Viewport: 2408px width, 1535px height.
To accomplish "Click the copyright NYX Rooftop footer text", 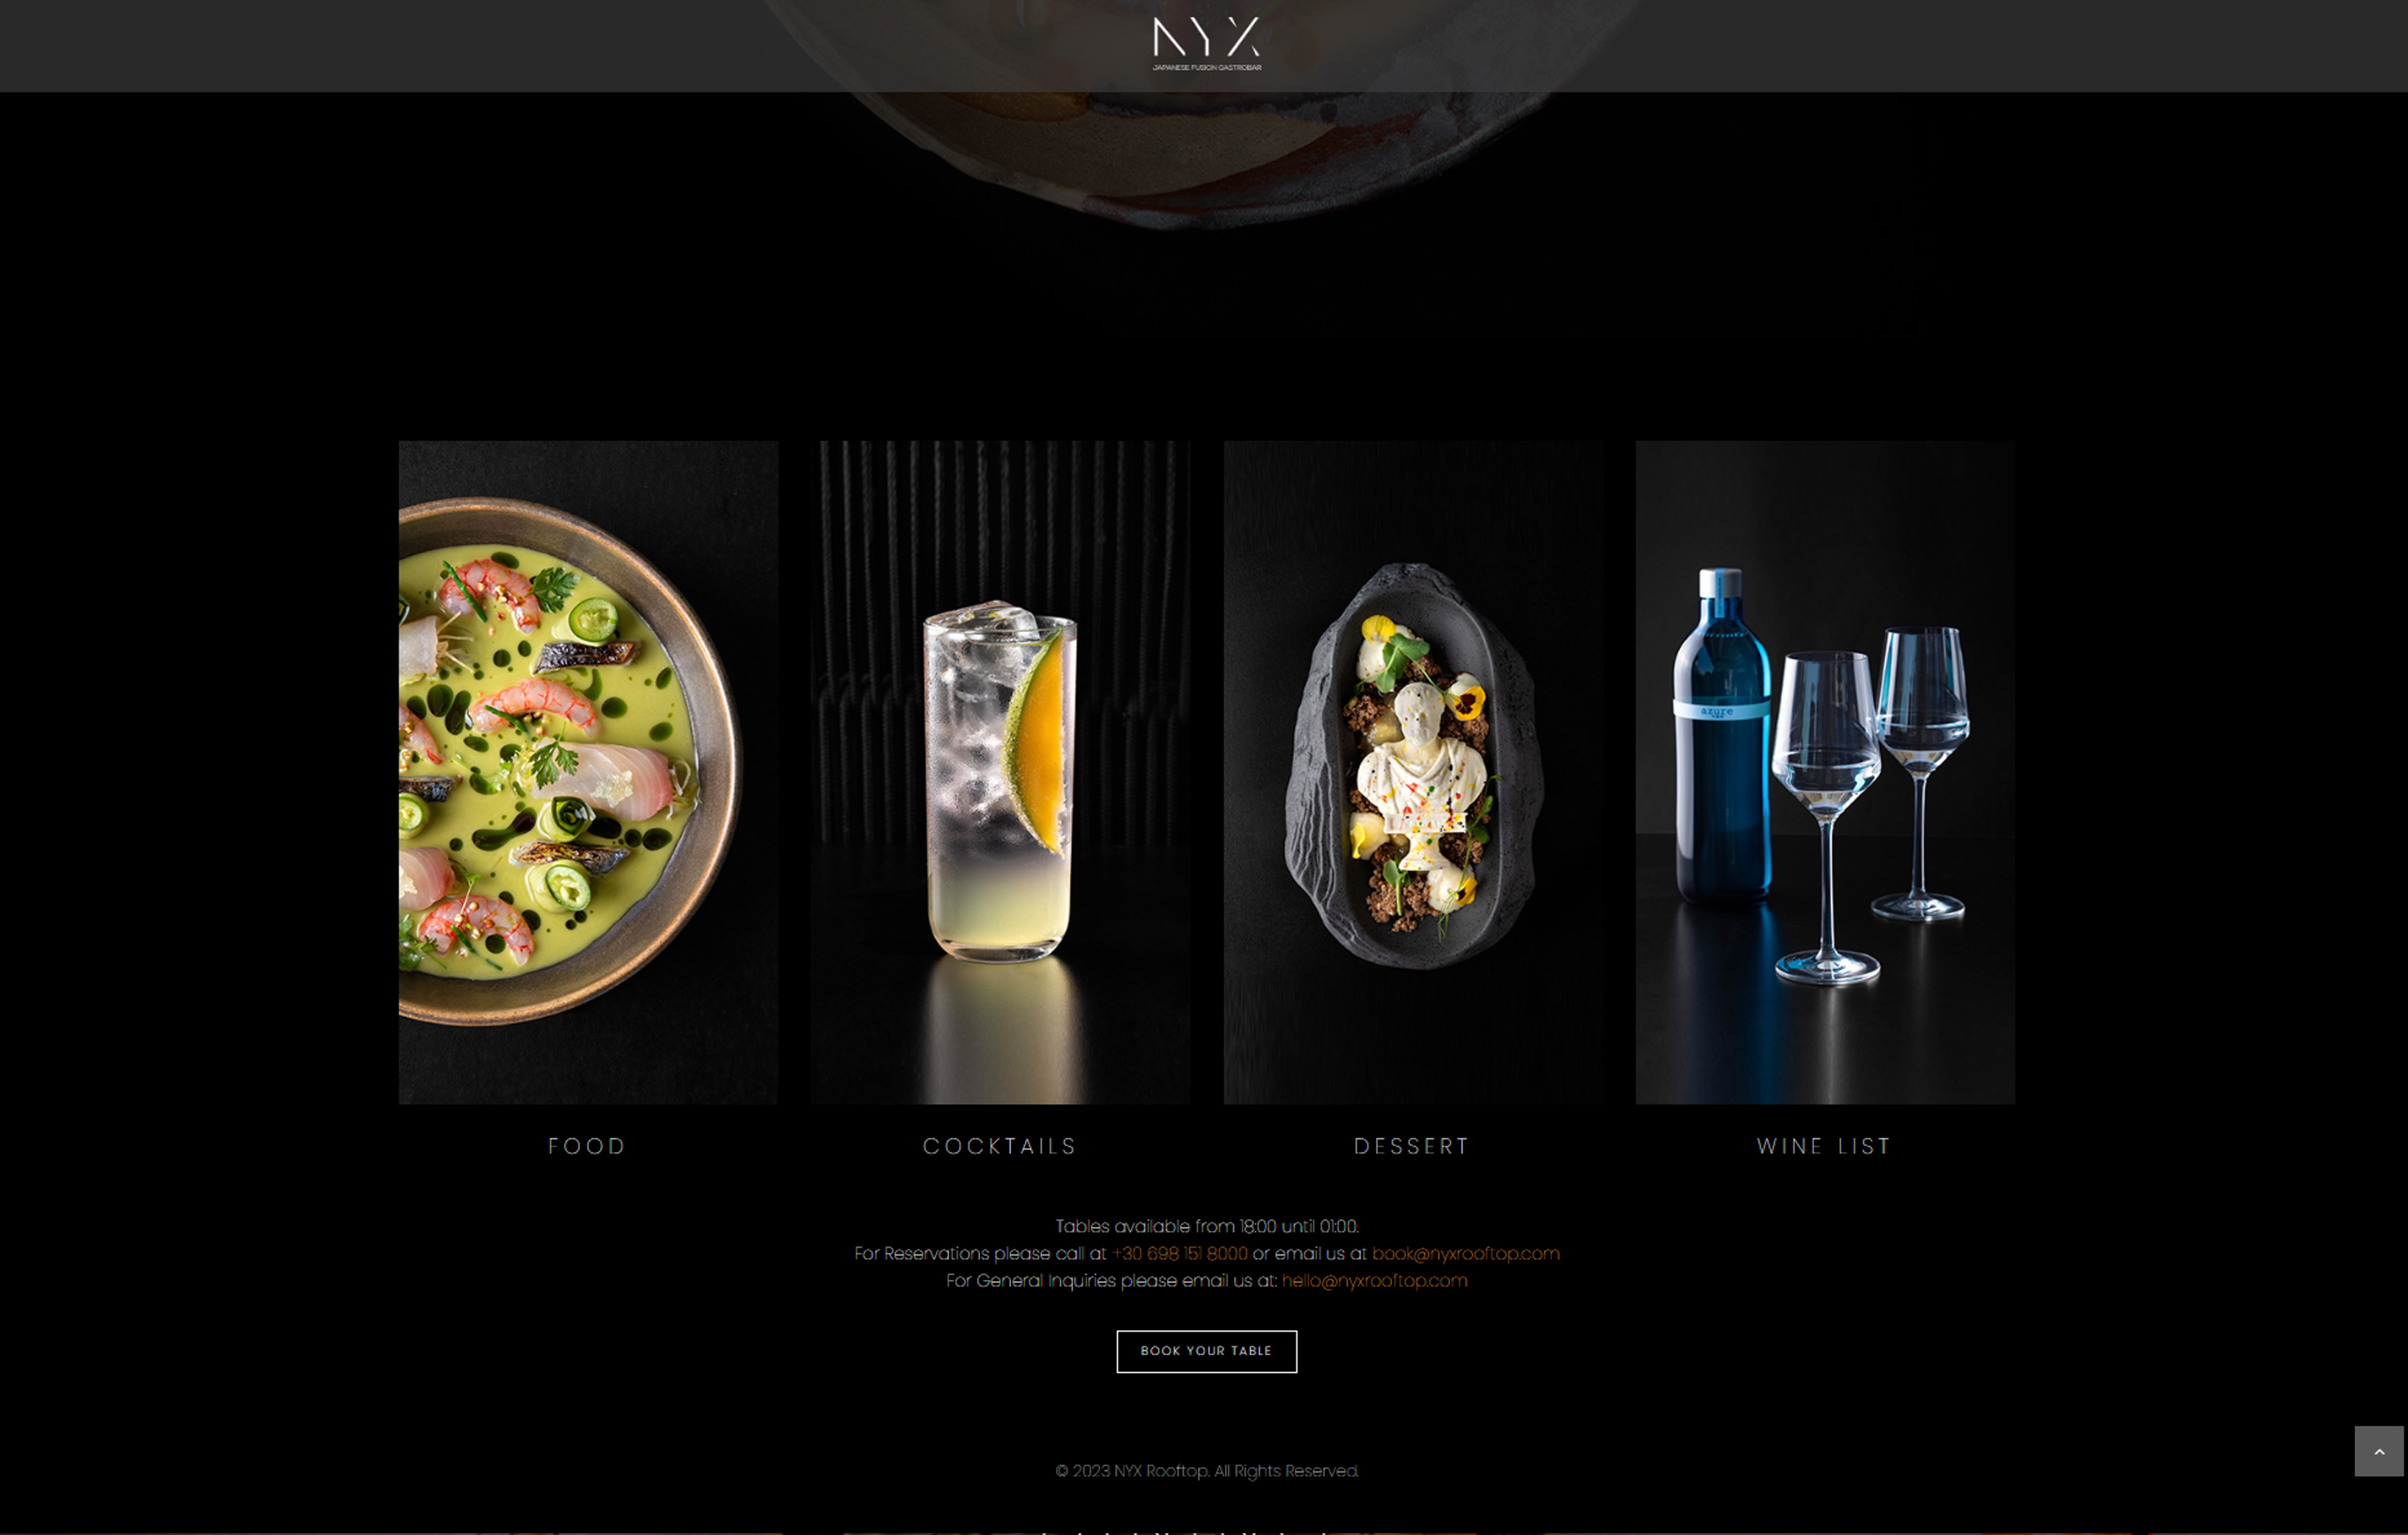I will tap(1206, 1471).
